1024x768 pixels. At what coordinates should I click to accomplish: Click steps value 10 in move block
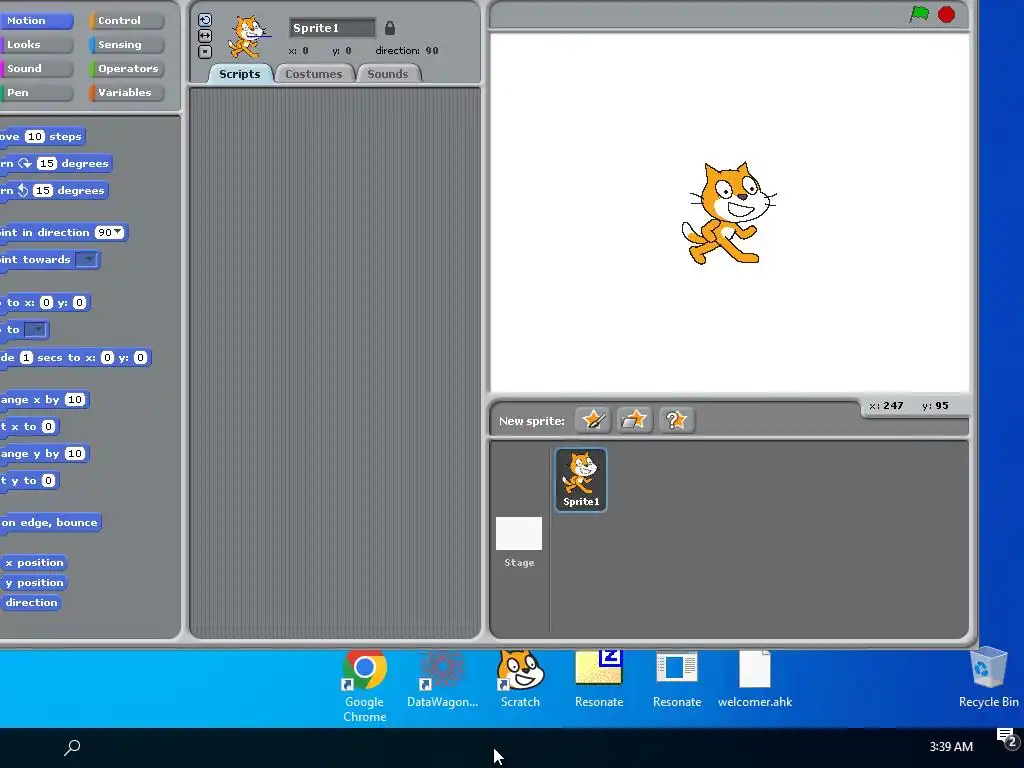(35, 136)
